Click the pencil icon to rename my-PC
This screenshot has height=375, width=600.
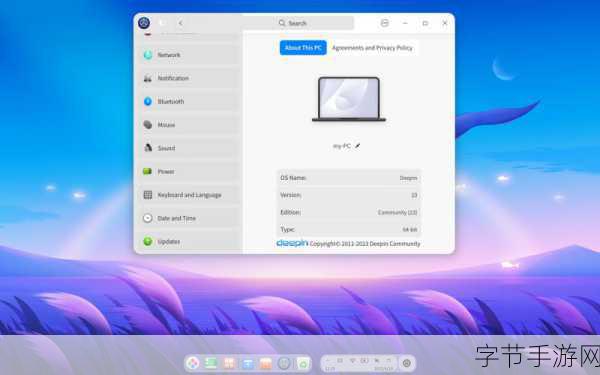click(x=357, y=146)
